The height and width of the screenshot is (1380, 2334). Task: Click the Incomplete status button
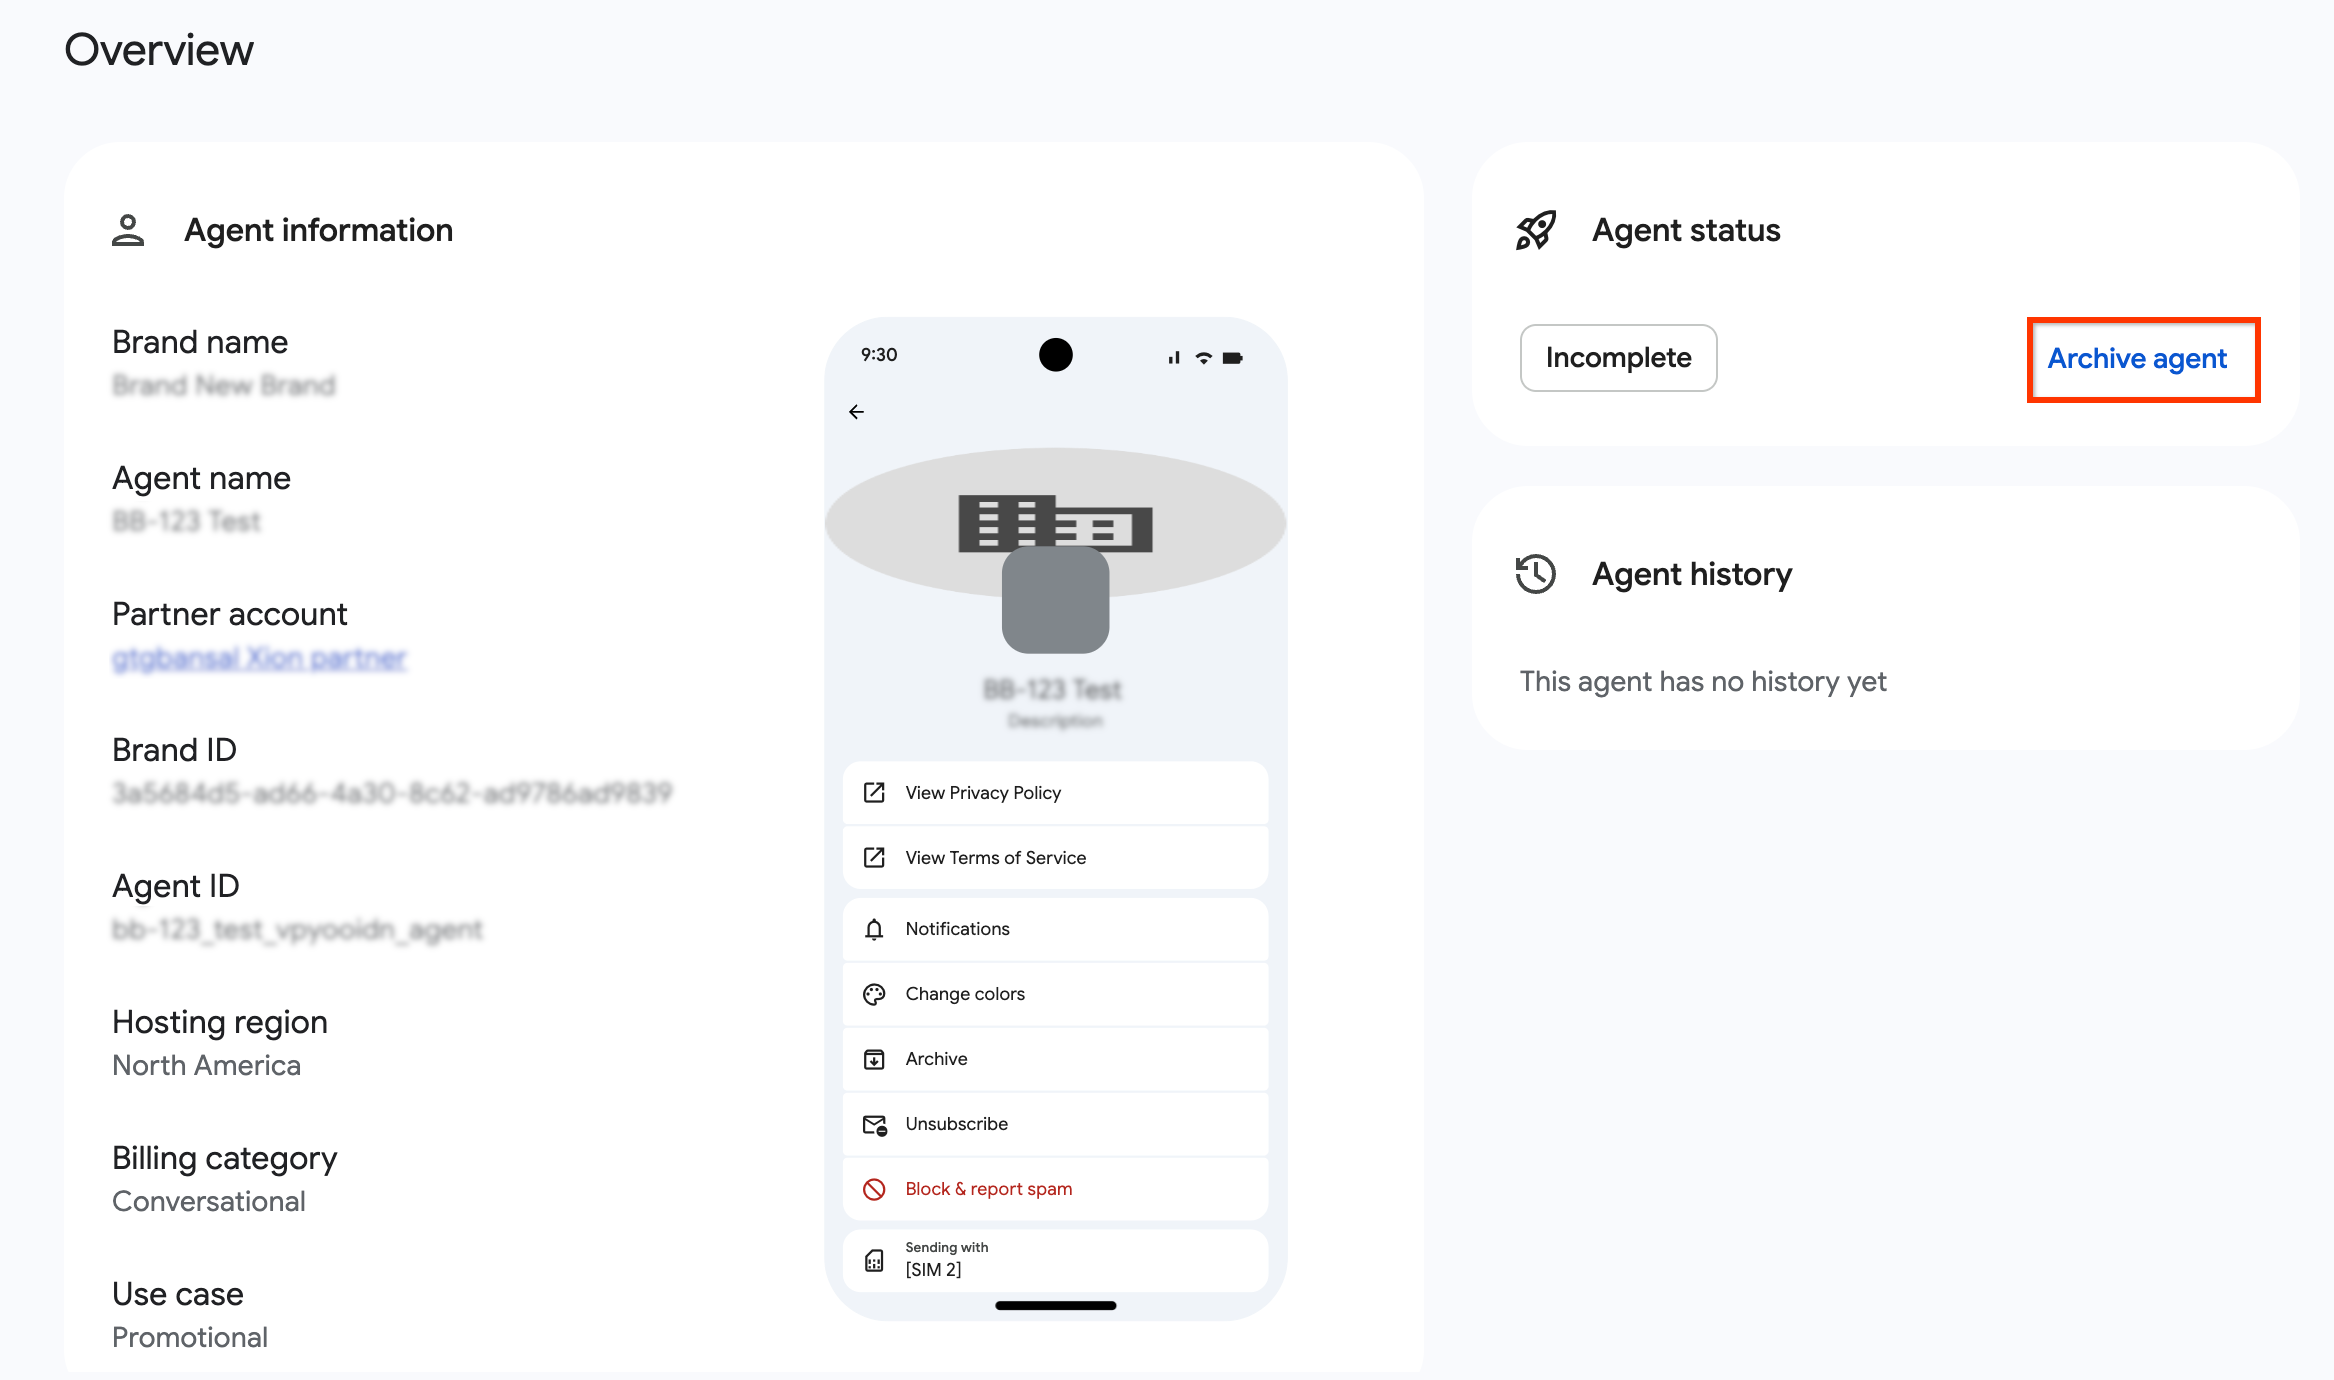pyautogui.click(x=1618, y=358)
